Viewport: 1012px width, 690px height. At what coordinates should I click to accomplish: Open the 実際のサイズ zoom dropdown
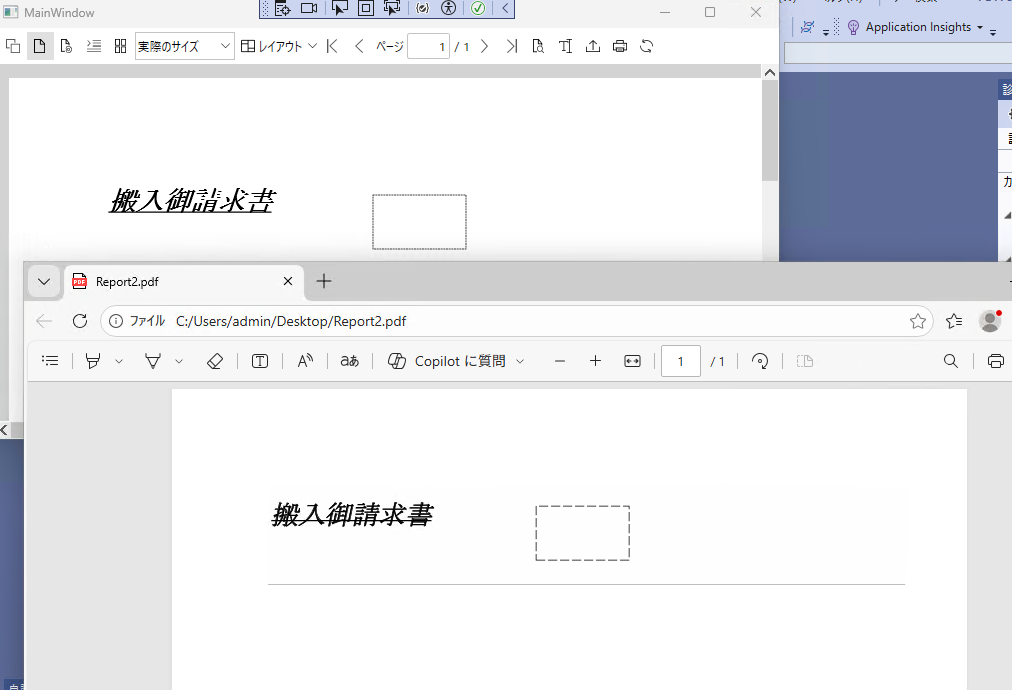[x=185, y=46]
